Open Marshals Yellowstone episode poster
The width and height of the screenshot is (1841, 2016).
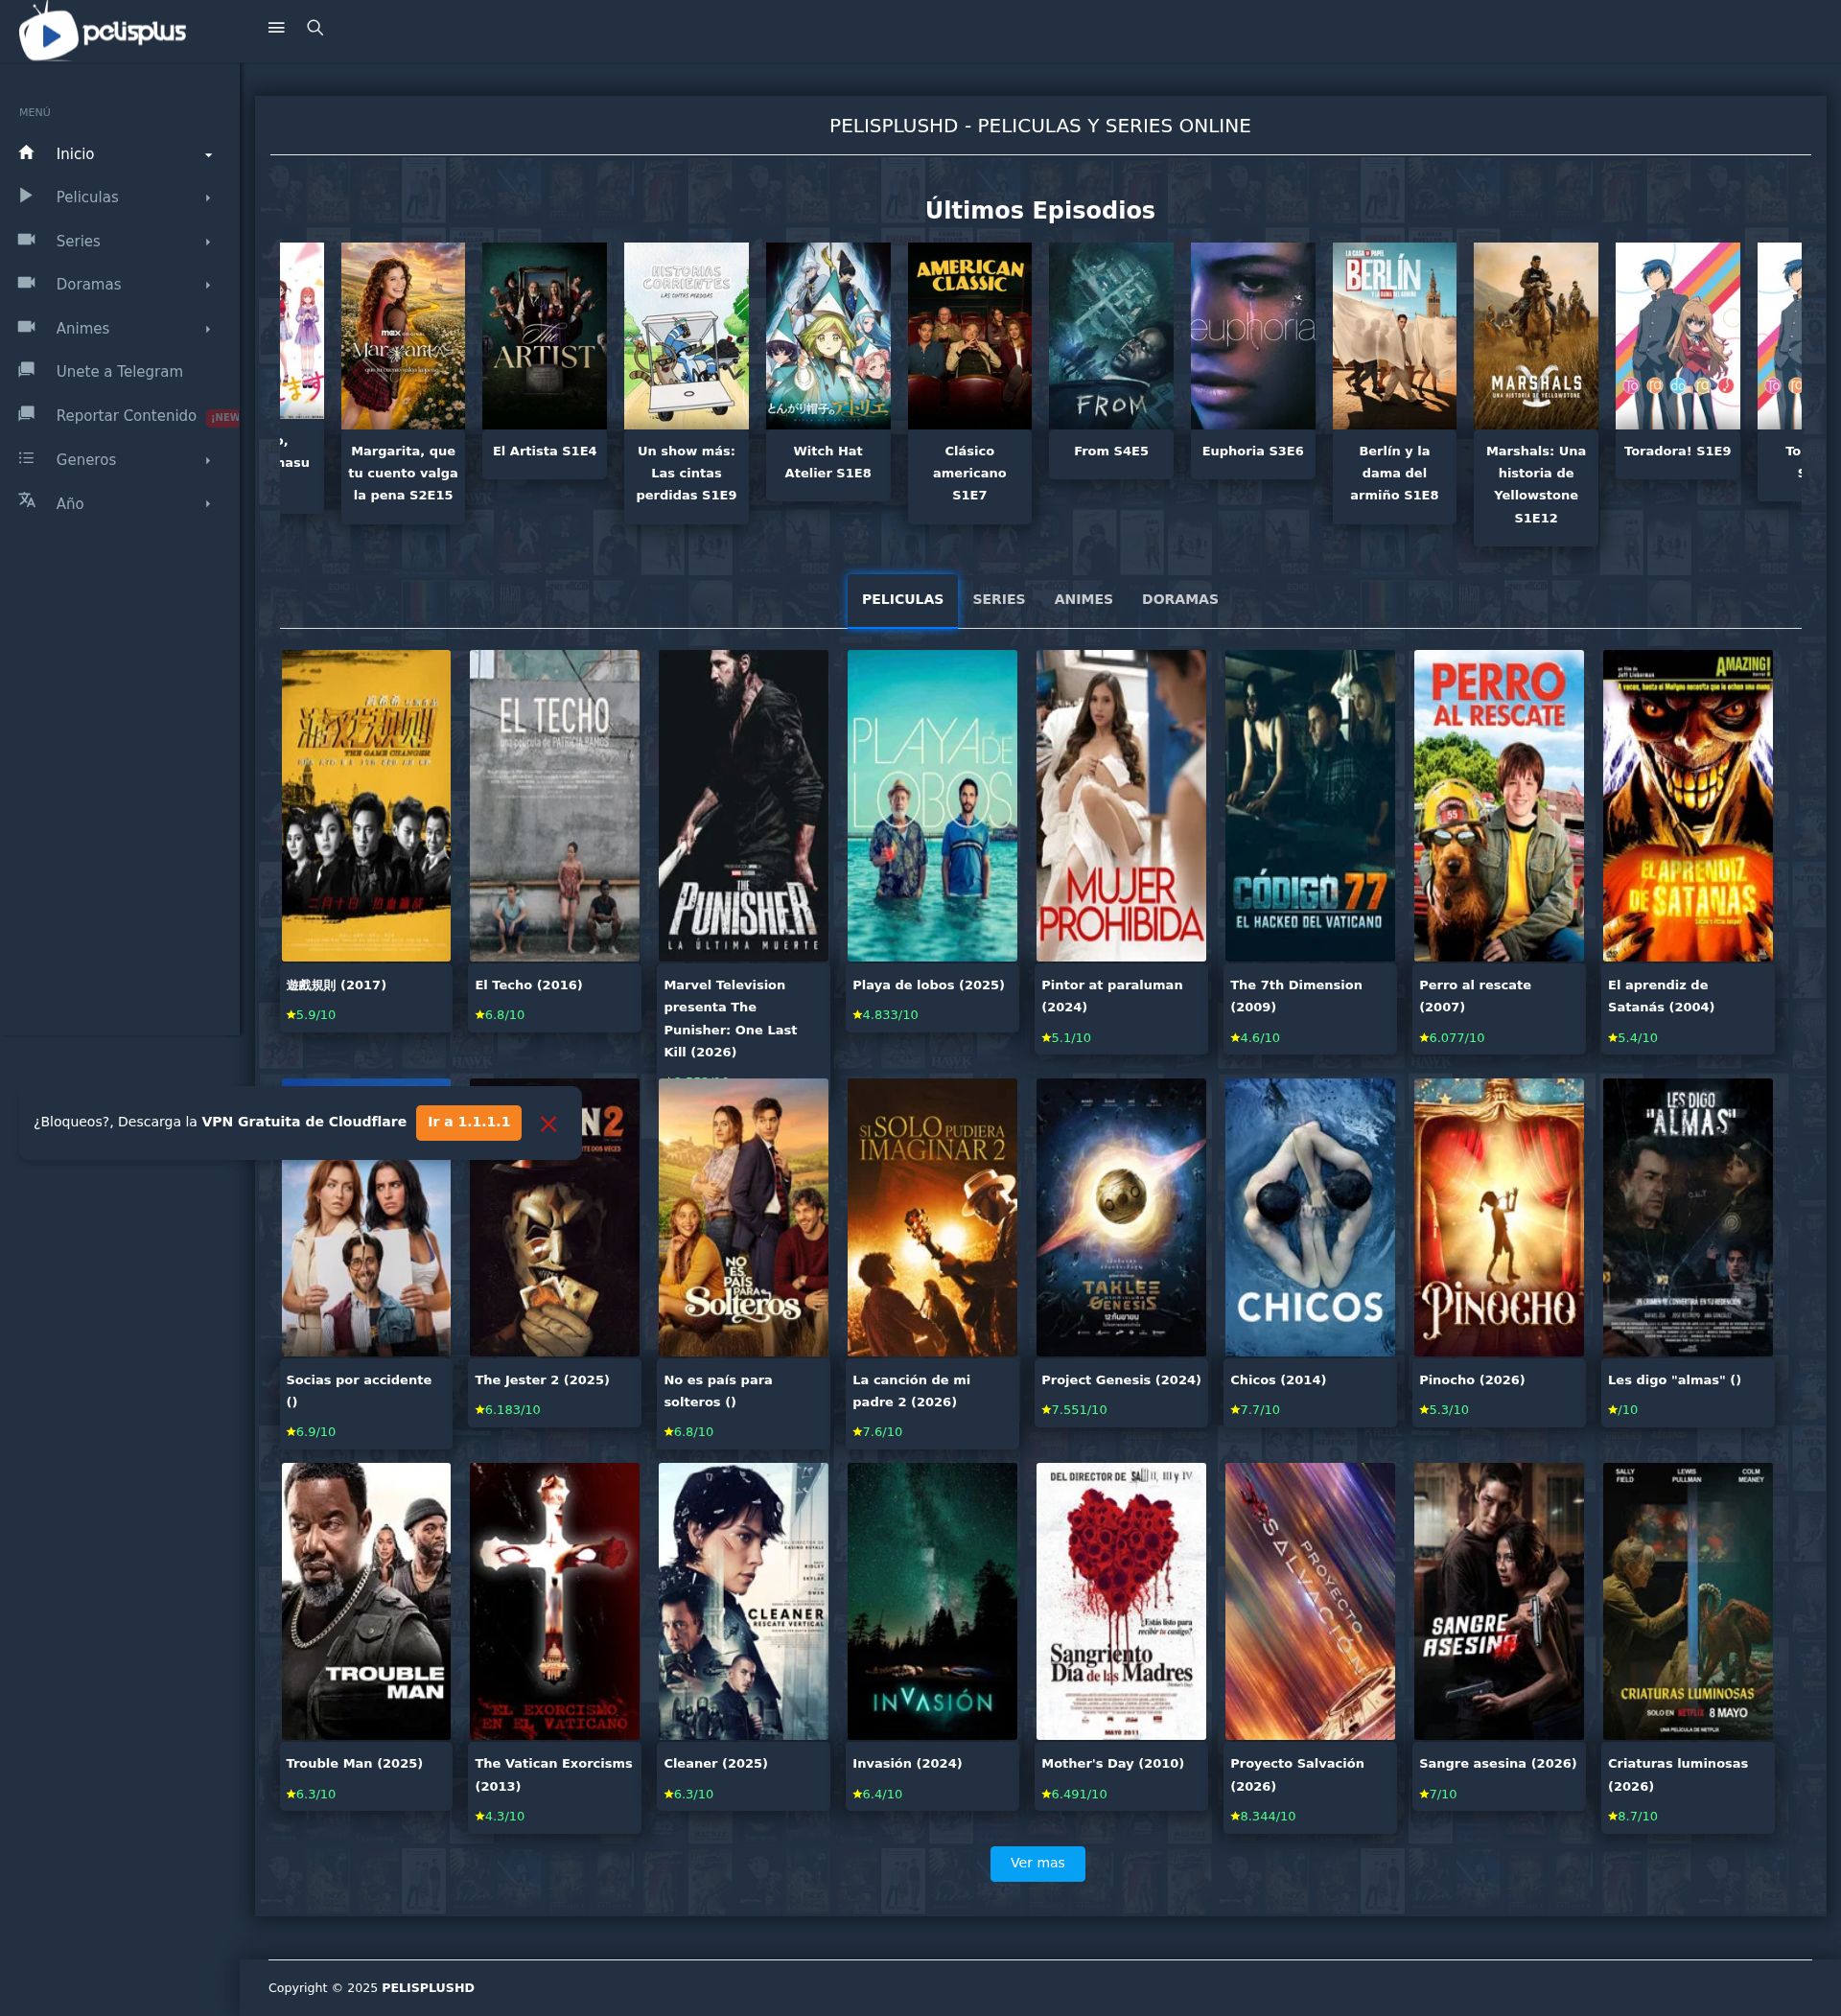1535,336
